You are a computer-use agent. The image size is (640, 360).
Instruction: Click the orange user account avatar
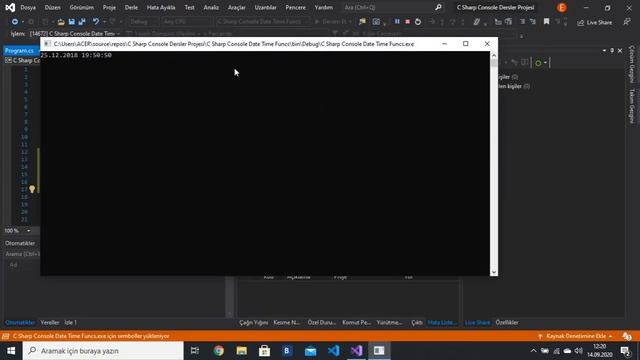pos(562,7)
